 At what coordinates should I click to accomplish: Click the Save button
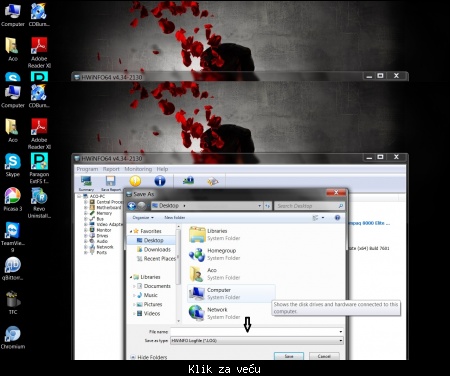pyautogui.click(x=289, y=356)
